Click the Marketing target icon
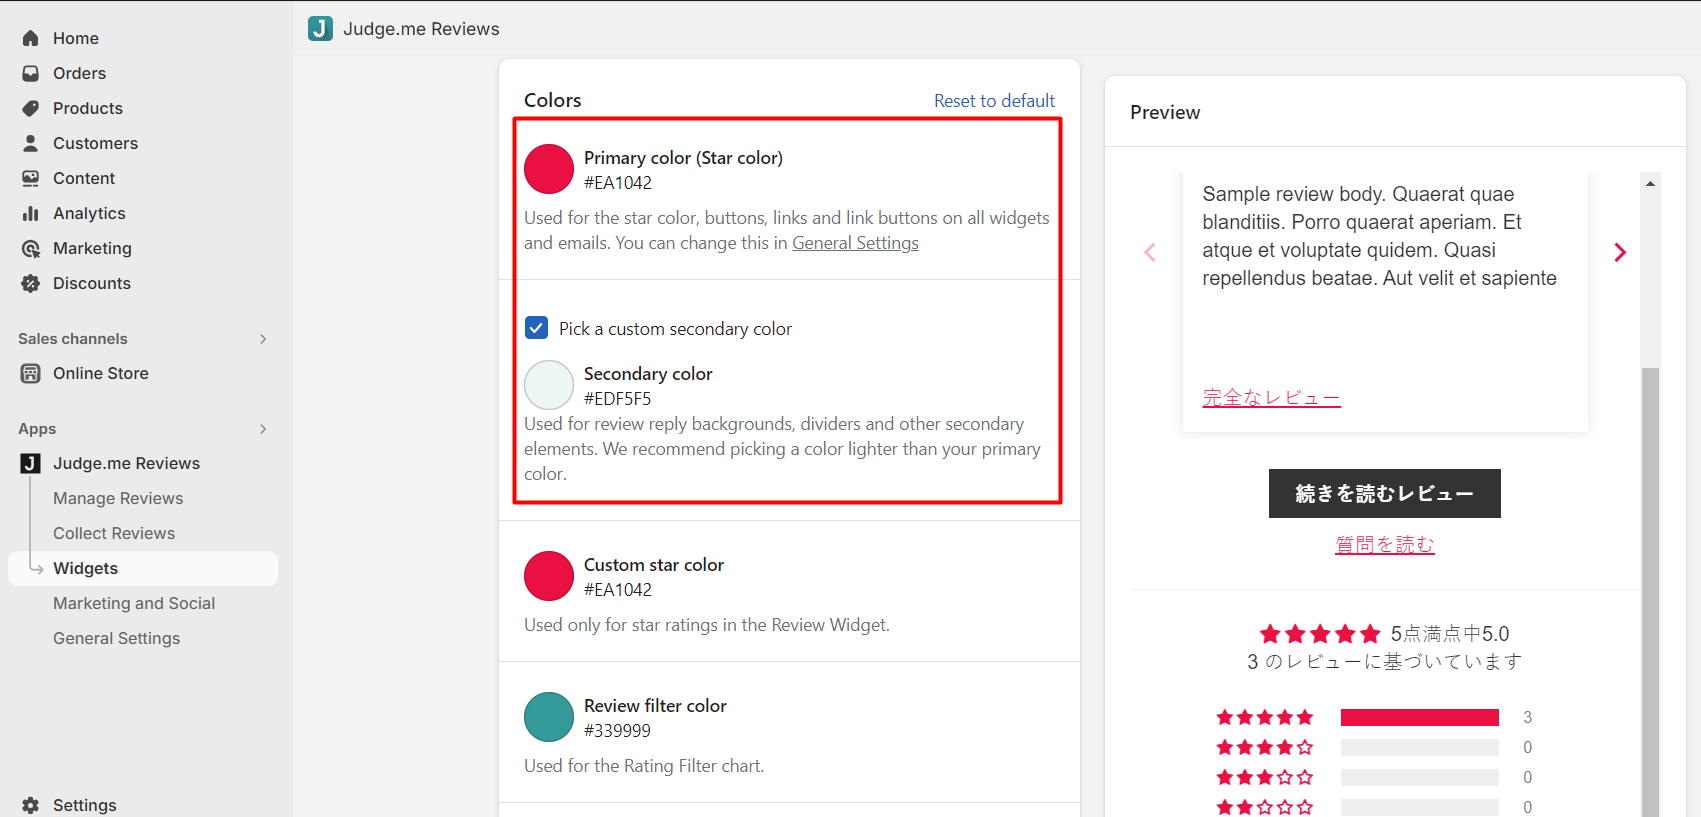 point(31,248)
